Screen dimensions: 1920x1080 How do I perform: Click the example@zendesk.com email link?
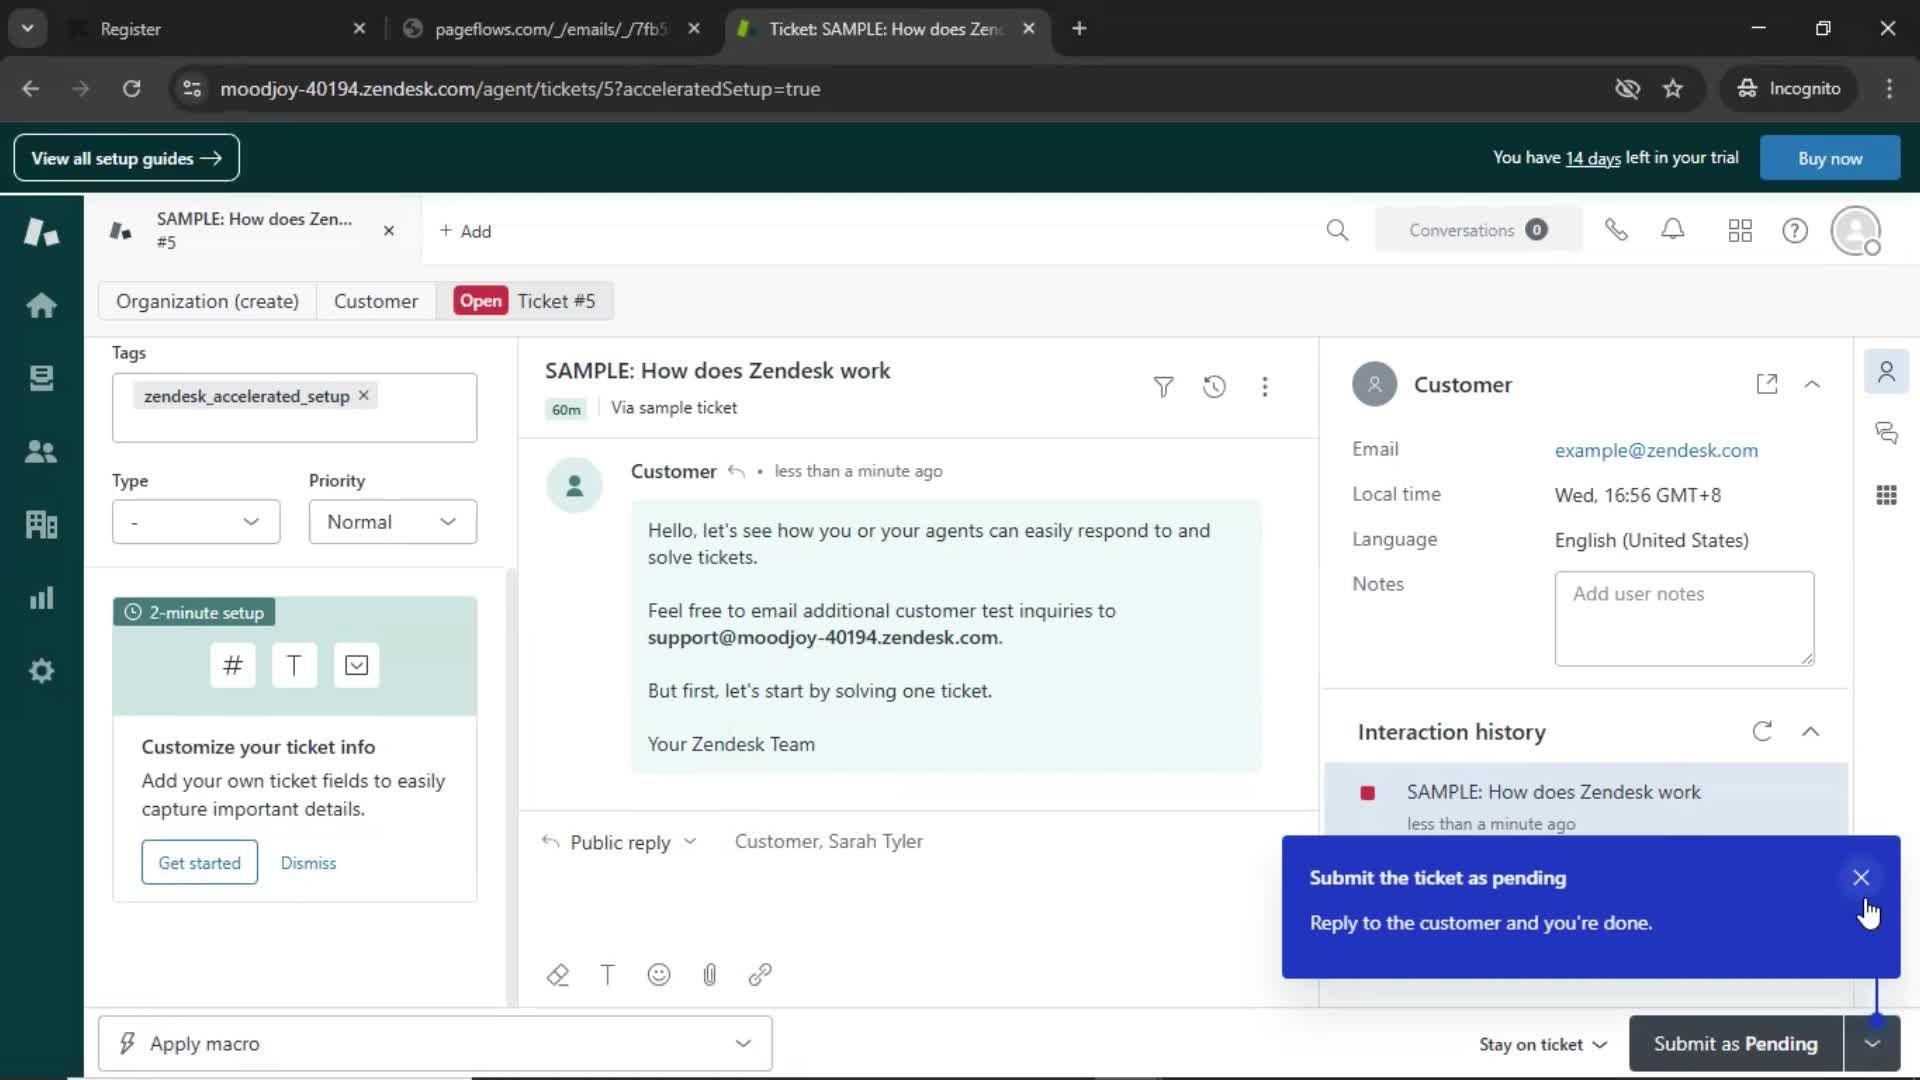tap(1656, 450)
